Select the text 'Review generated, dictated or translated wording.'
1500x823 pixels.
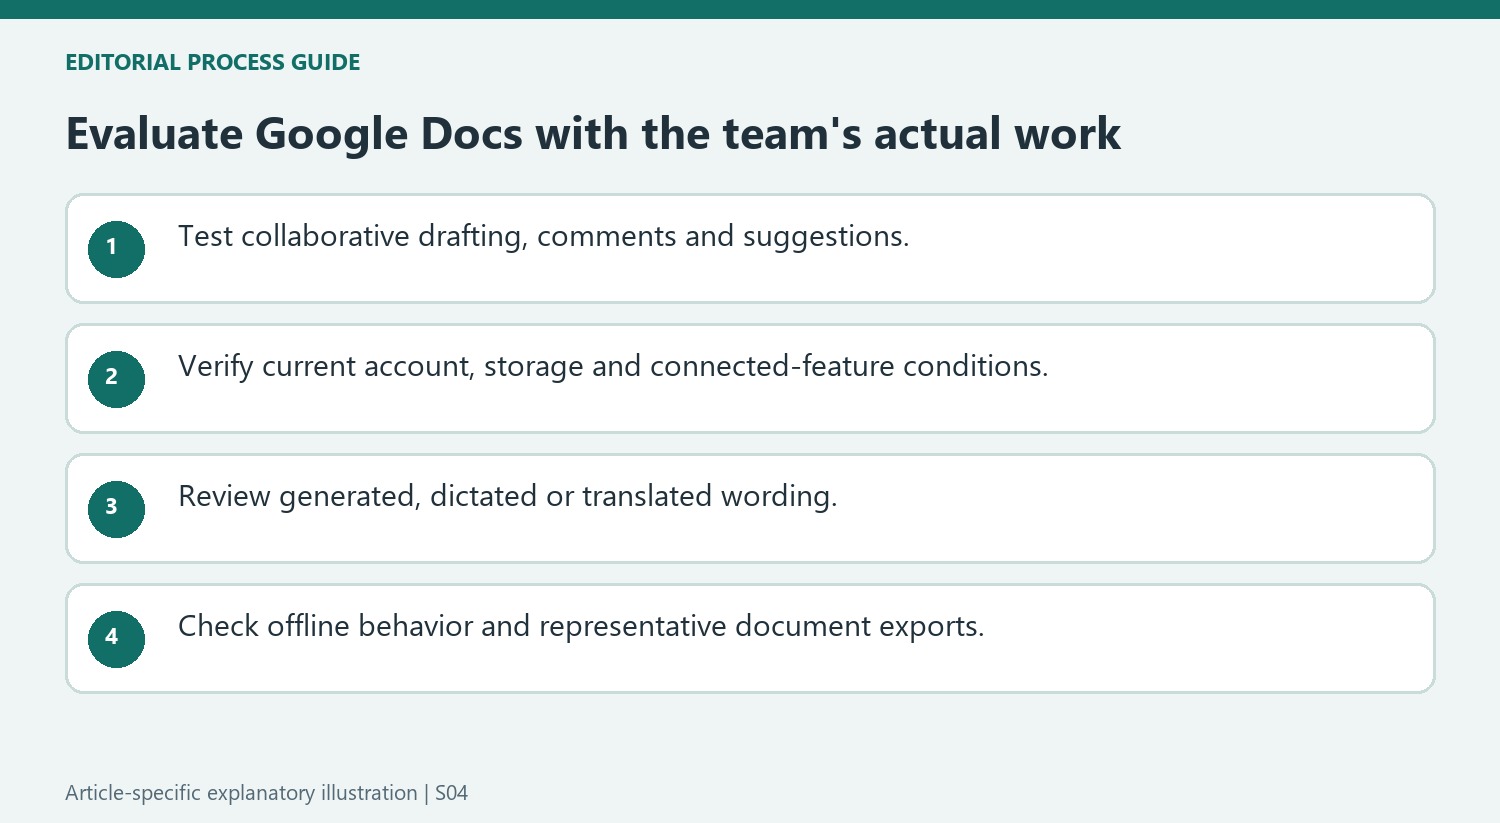click(508, 497)
